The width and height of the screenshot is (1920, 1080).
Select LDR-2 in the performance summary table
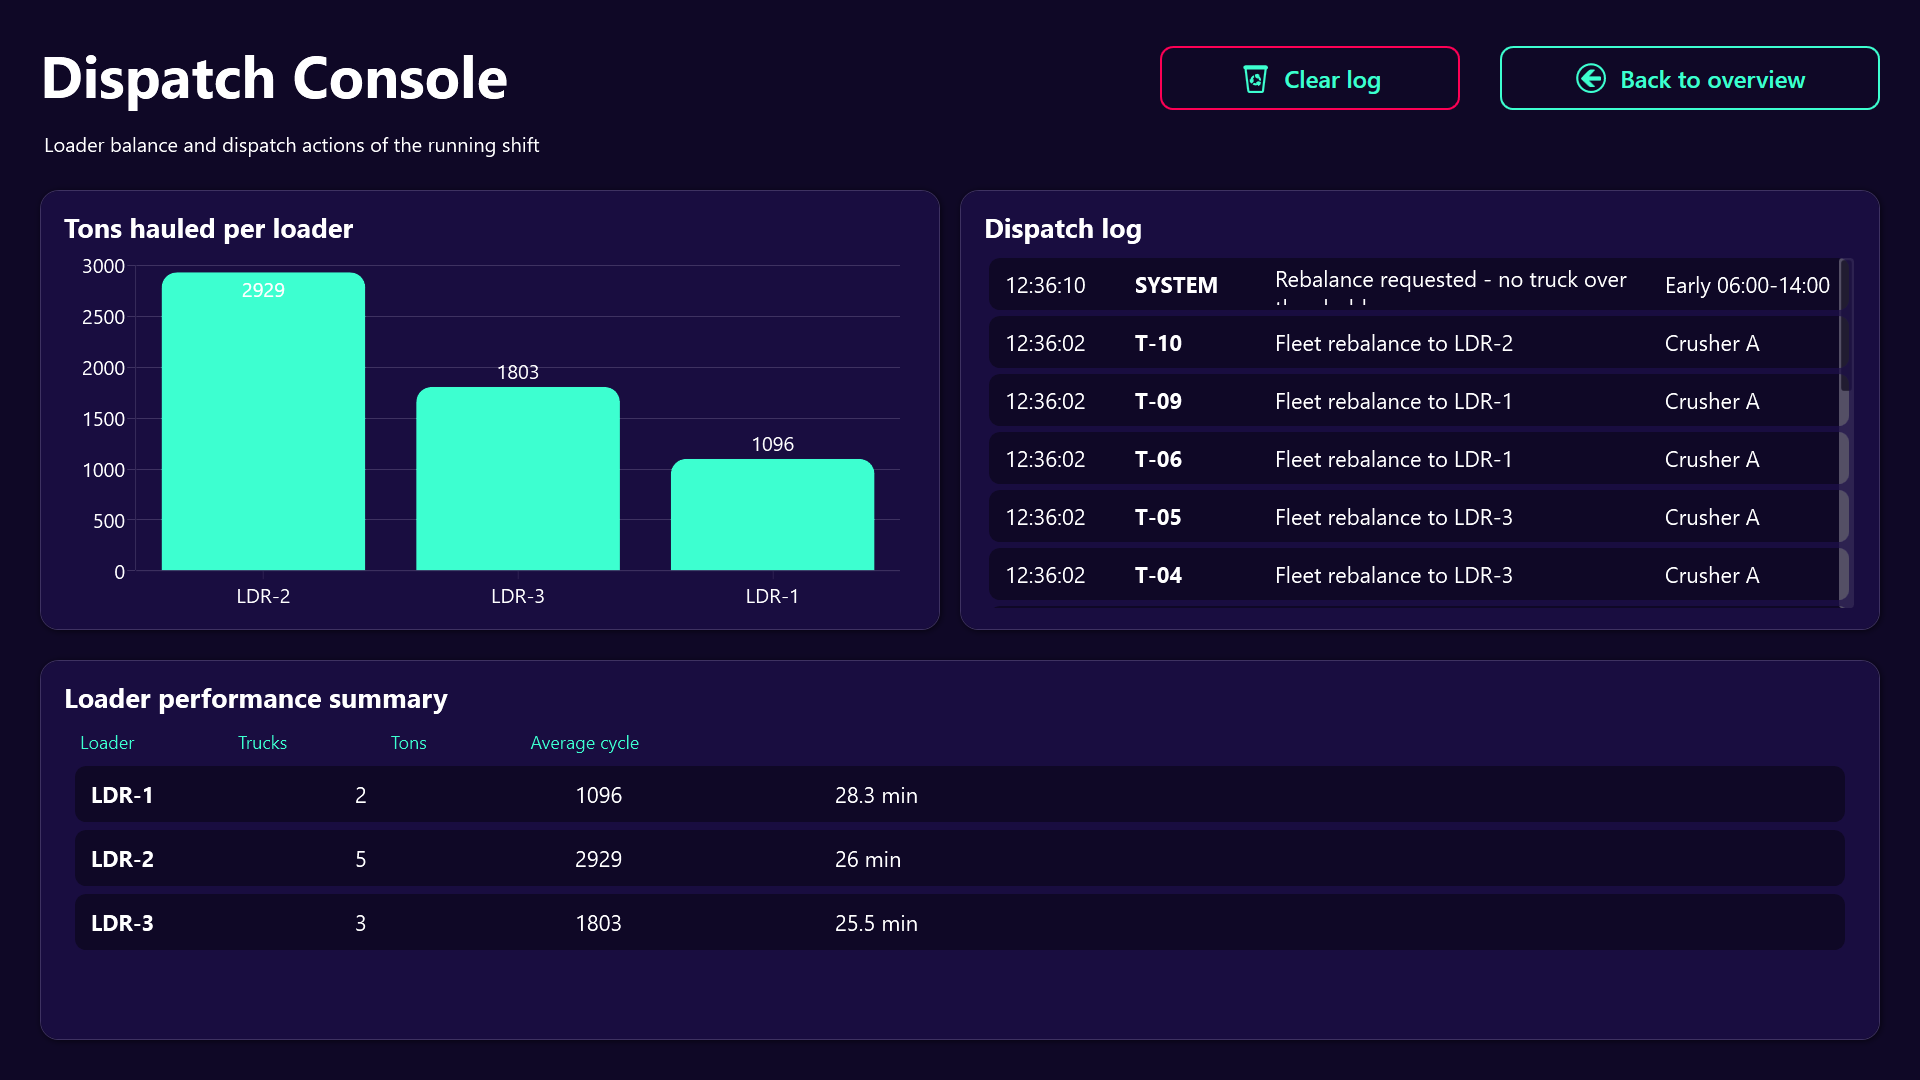[x=960, y=859]
